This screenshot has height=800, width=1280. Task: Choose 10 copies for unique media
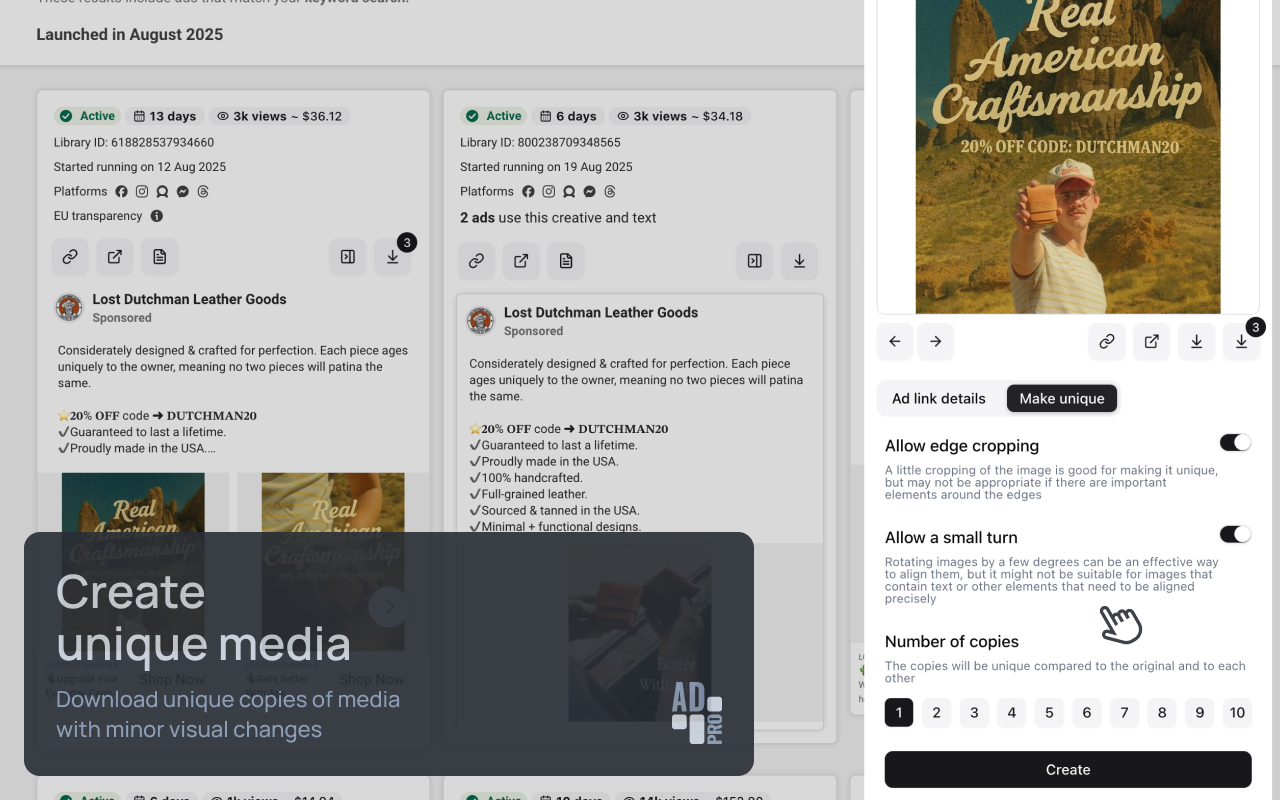coord(1237,712)
